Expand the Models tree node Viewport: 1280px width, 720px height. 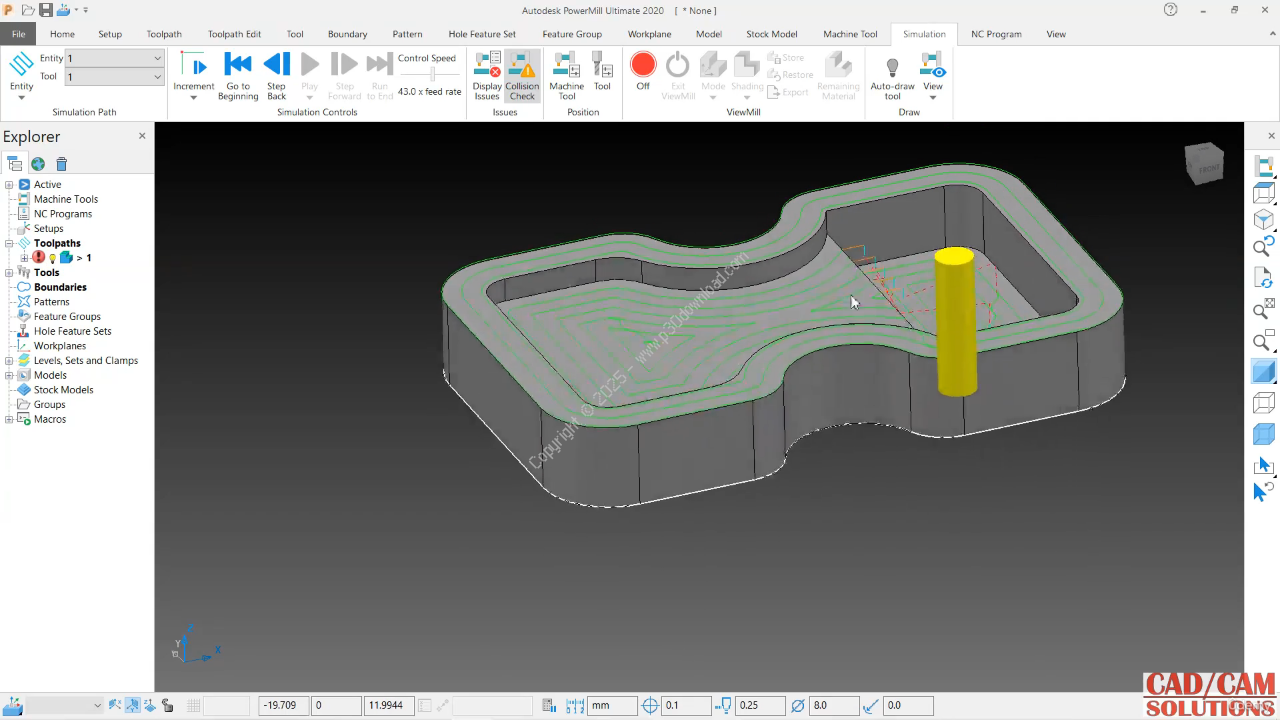click(9, 375)
